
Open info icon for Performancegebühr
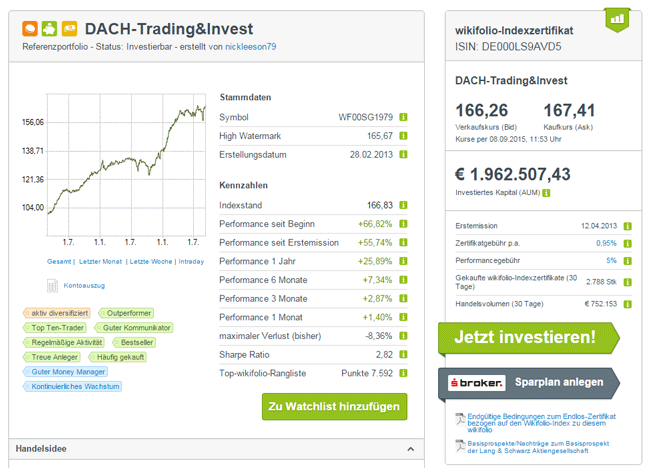pyautogui.click(x=628, y=261)
